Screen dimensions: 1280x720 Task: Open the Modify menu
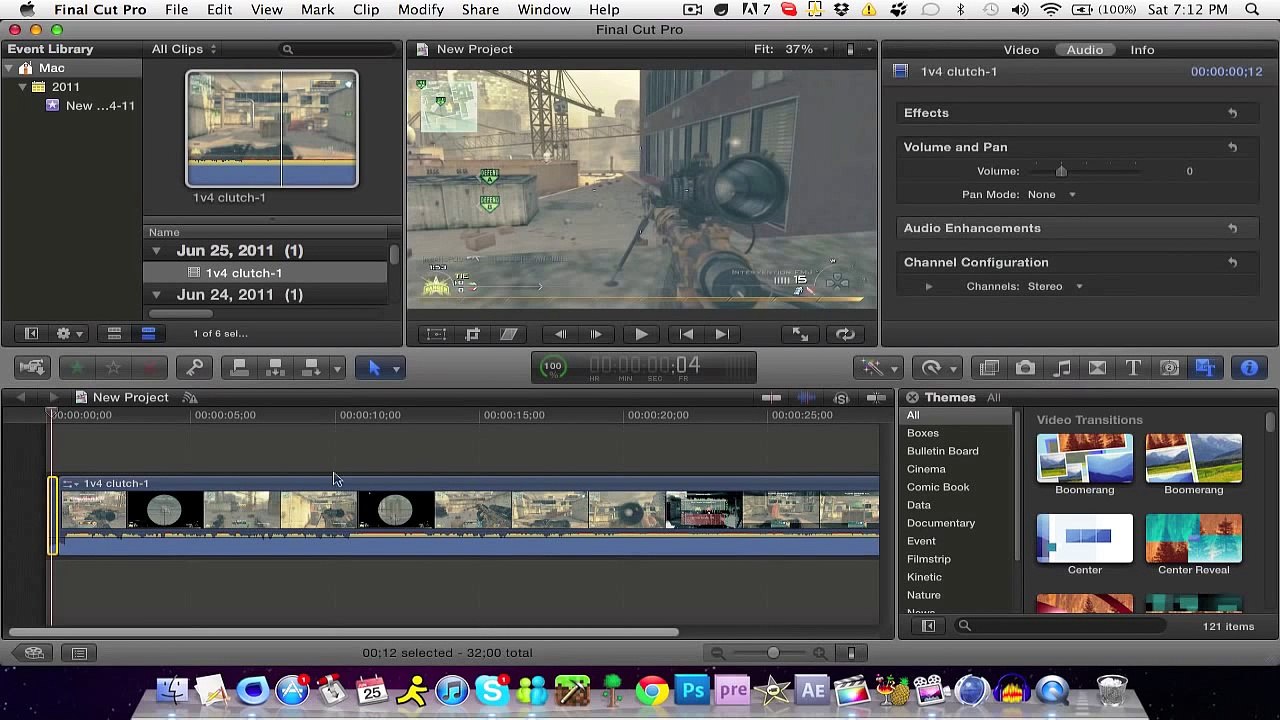[420, 9]
